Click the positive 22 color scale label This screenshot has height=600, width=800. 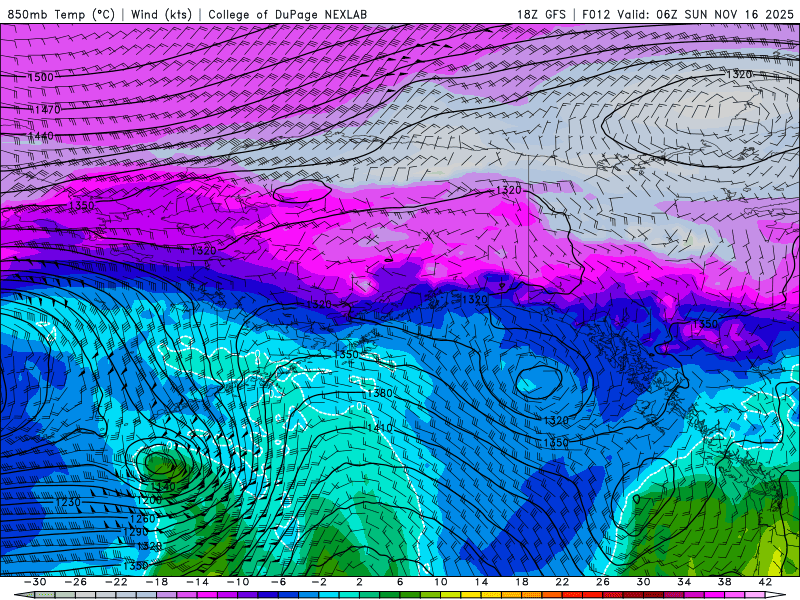point(562,582)
